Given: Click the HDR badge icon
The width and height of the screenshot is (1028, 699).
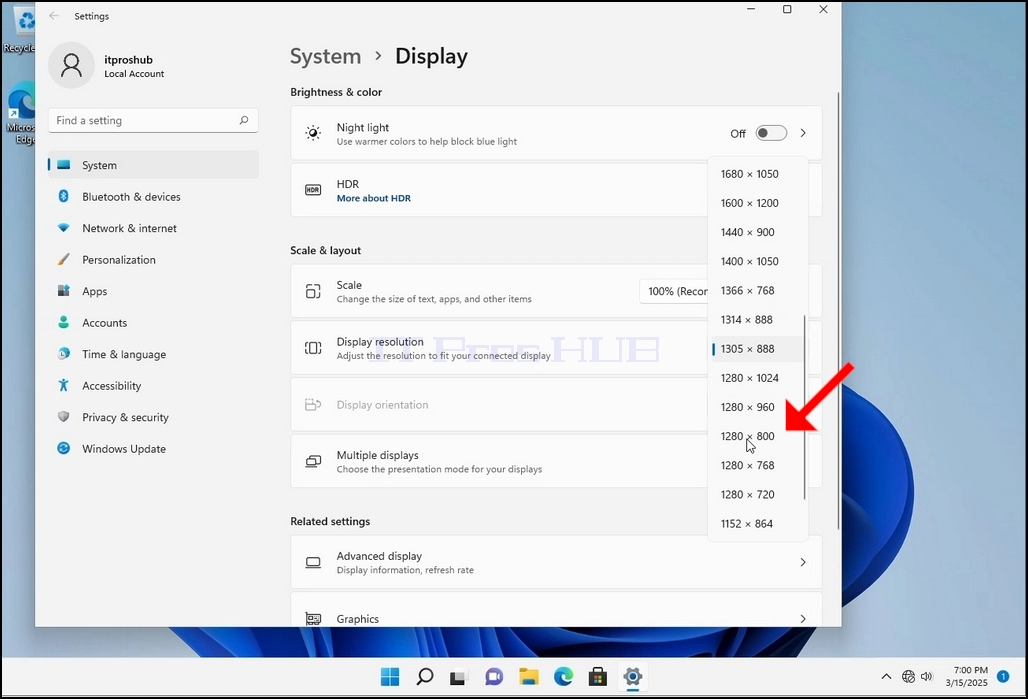Looking at the screenshot, I should tap(313, 190).
